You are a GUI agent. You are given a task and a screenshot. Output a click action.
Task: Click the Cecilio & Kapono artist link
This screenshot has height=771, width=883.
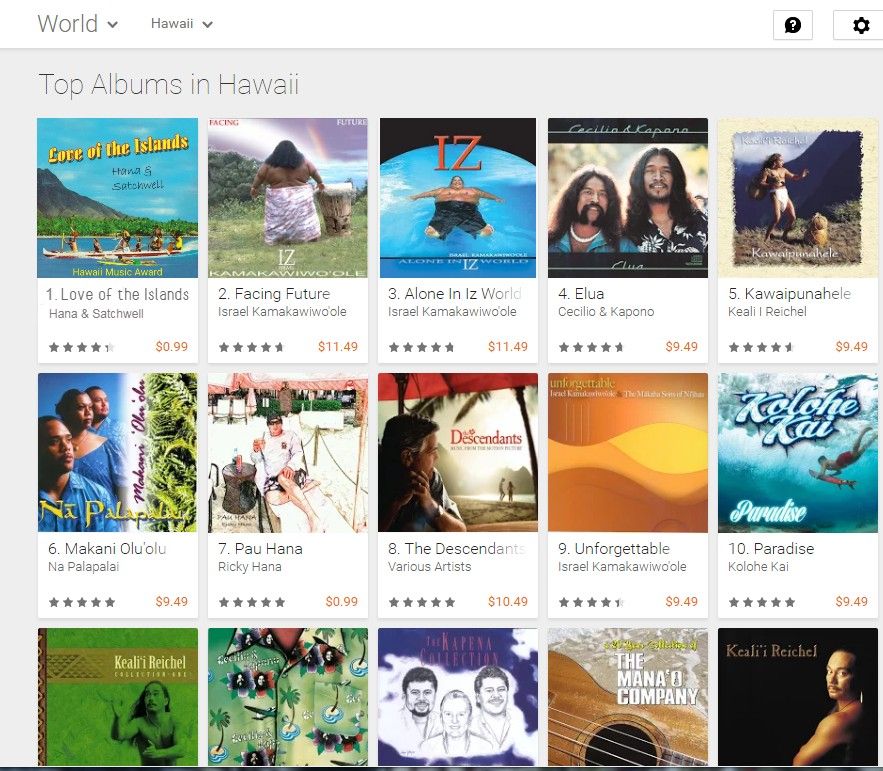[606, 312]
